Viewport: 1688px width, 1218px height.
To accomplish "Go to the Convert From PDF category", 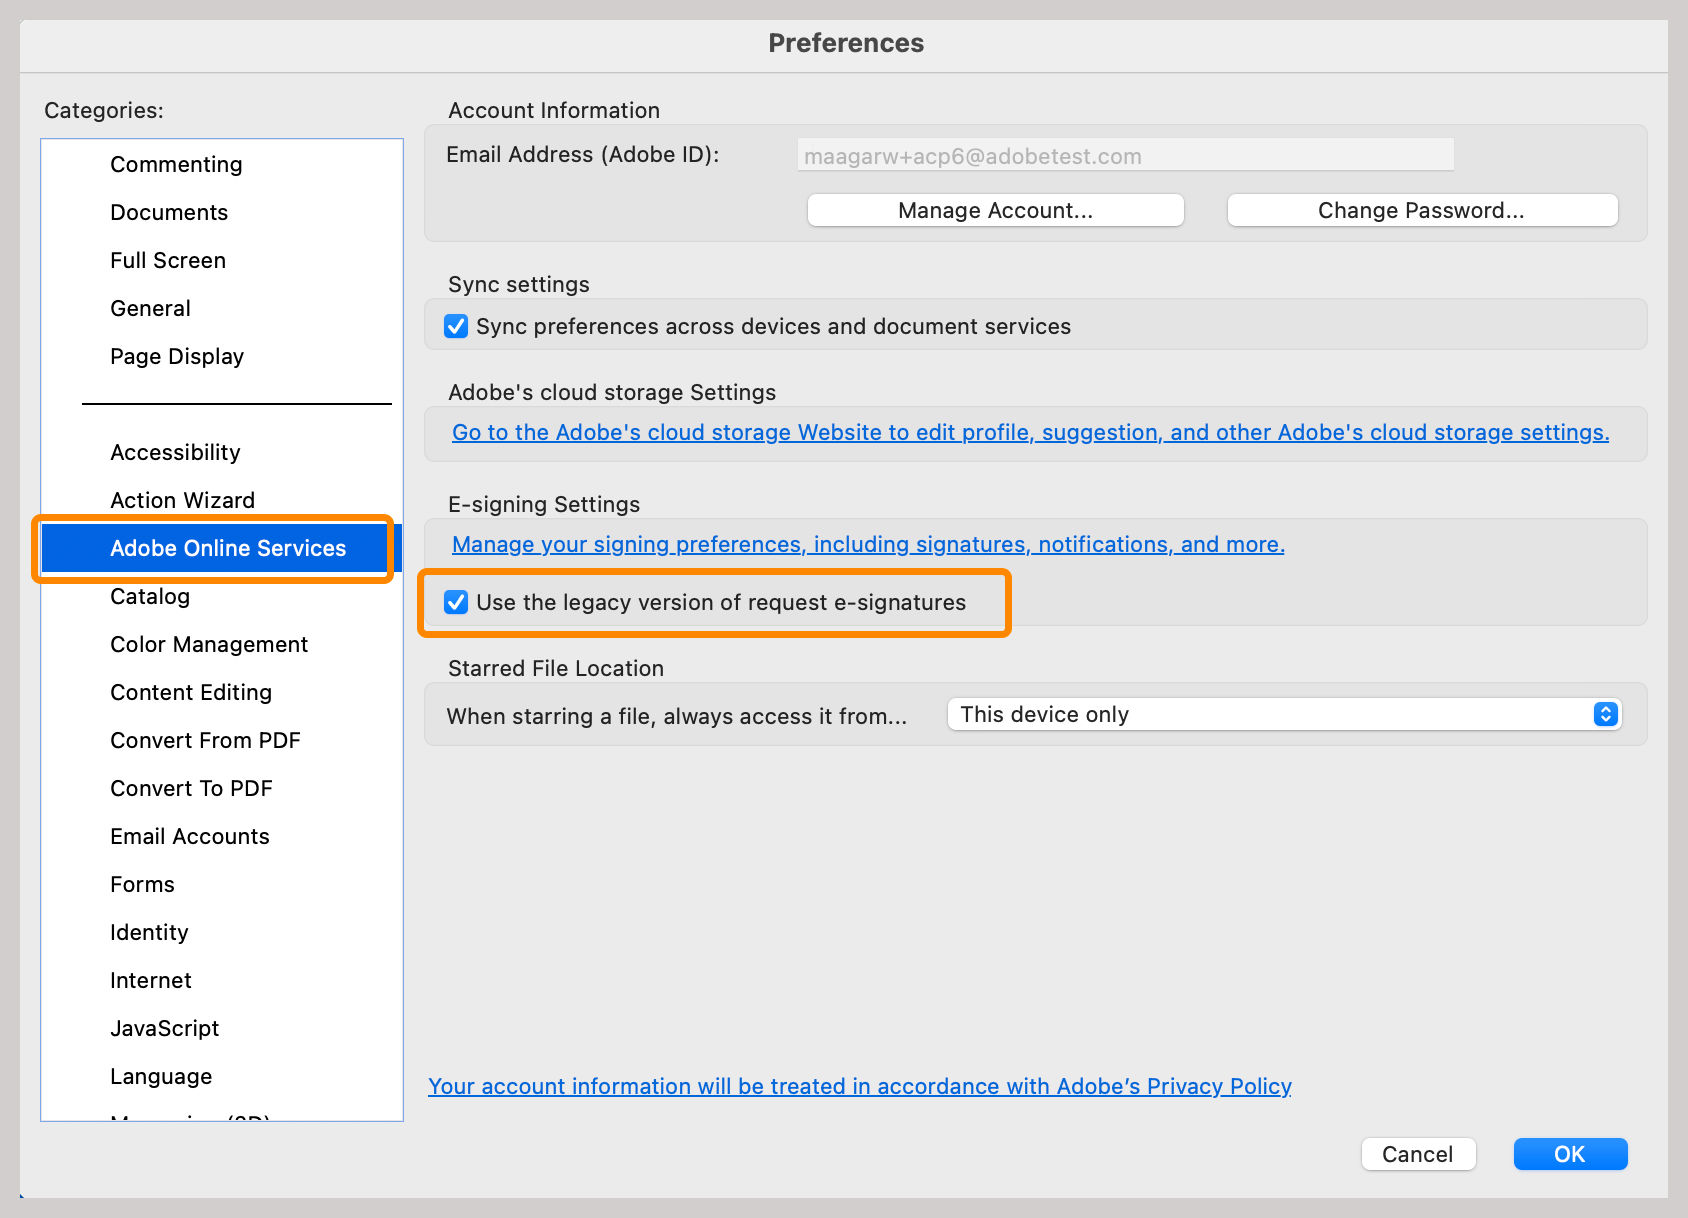I will pos(205,740).
